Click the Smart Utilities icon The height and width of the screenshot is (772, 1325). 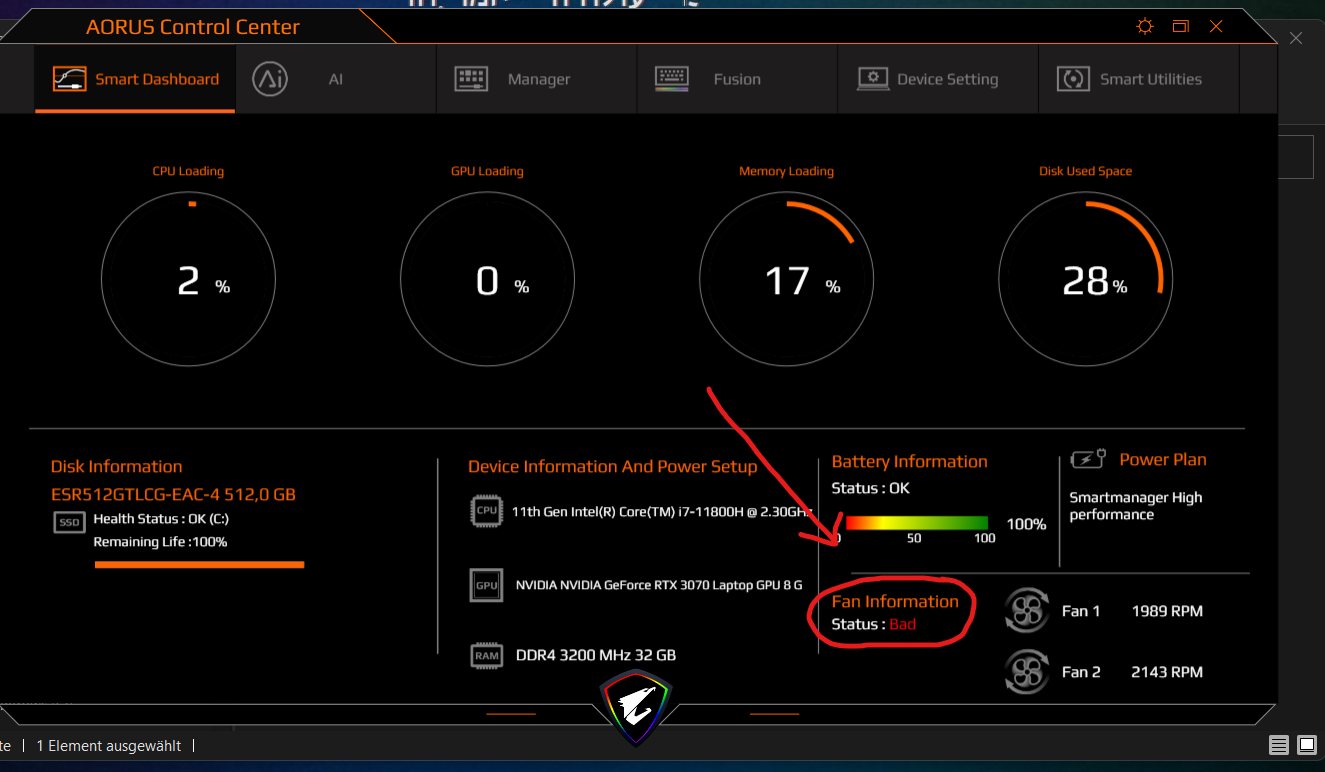pos(1073,79)
